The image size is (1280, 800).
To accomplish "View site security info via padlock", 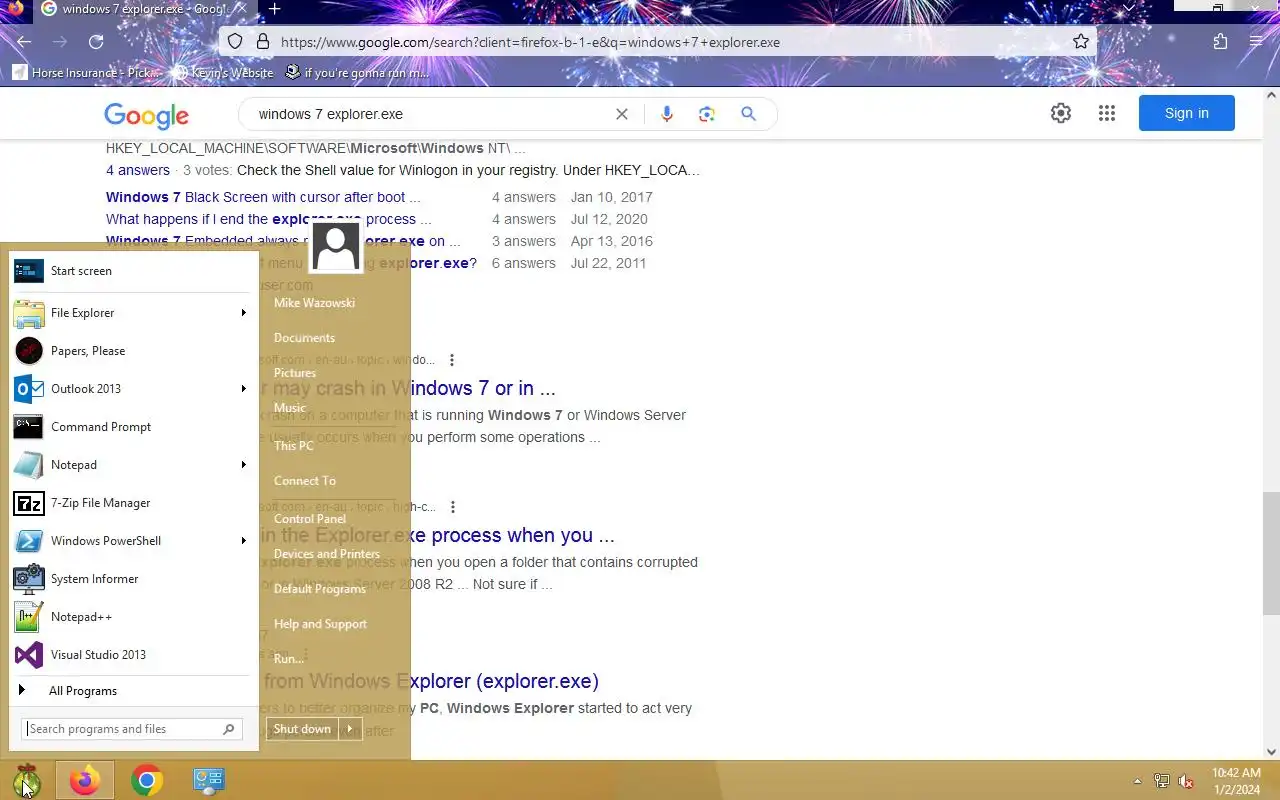I will click(263, 42).
